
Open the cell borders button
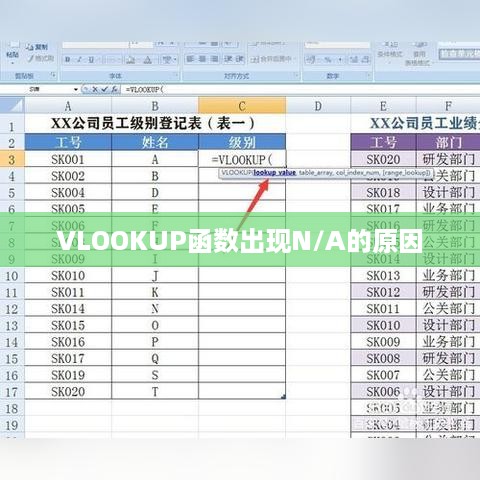(112, 60)
